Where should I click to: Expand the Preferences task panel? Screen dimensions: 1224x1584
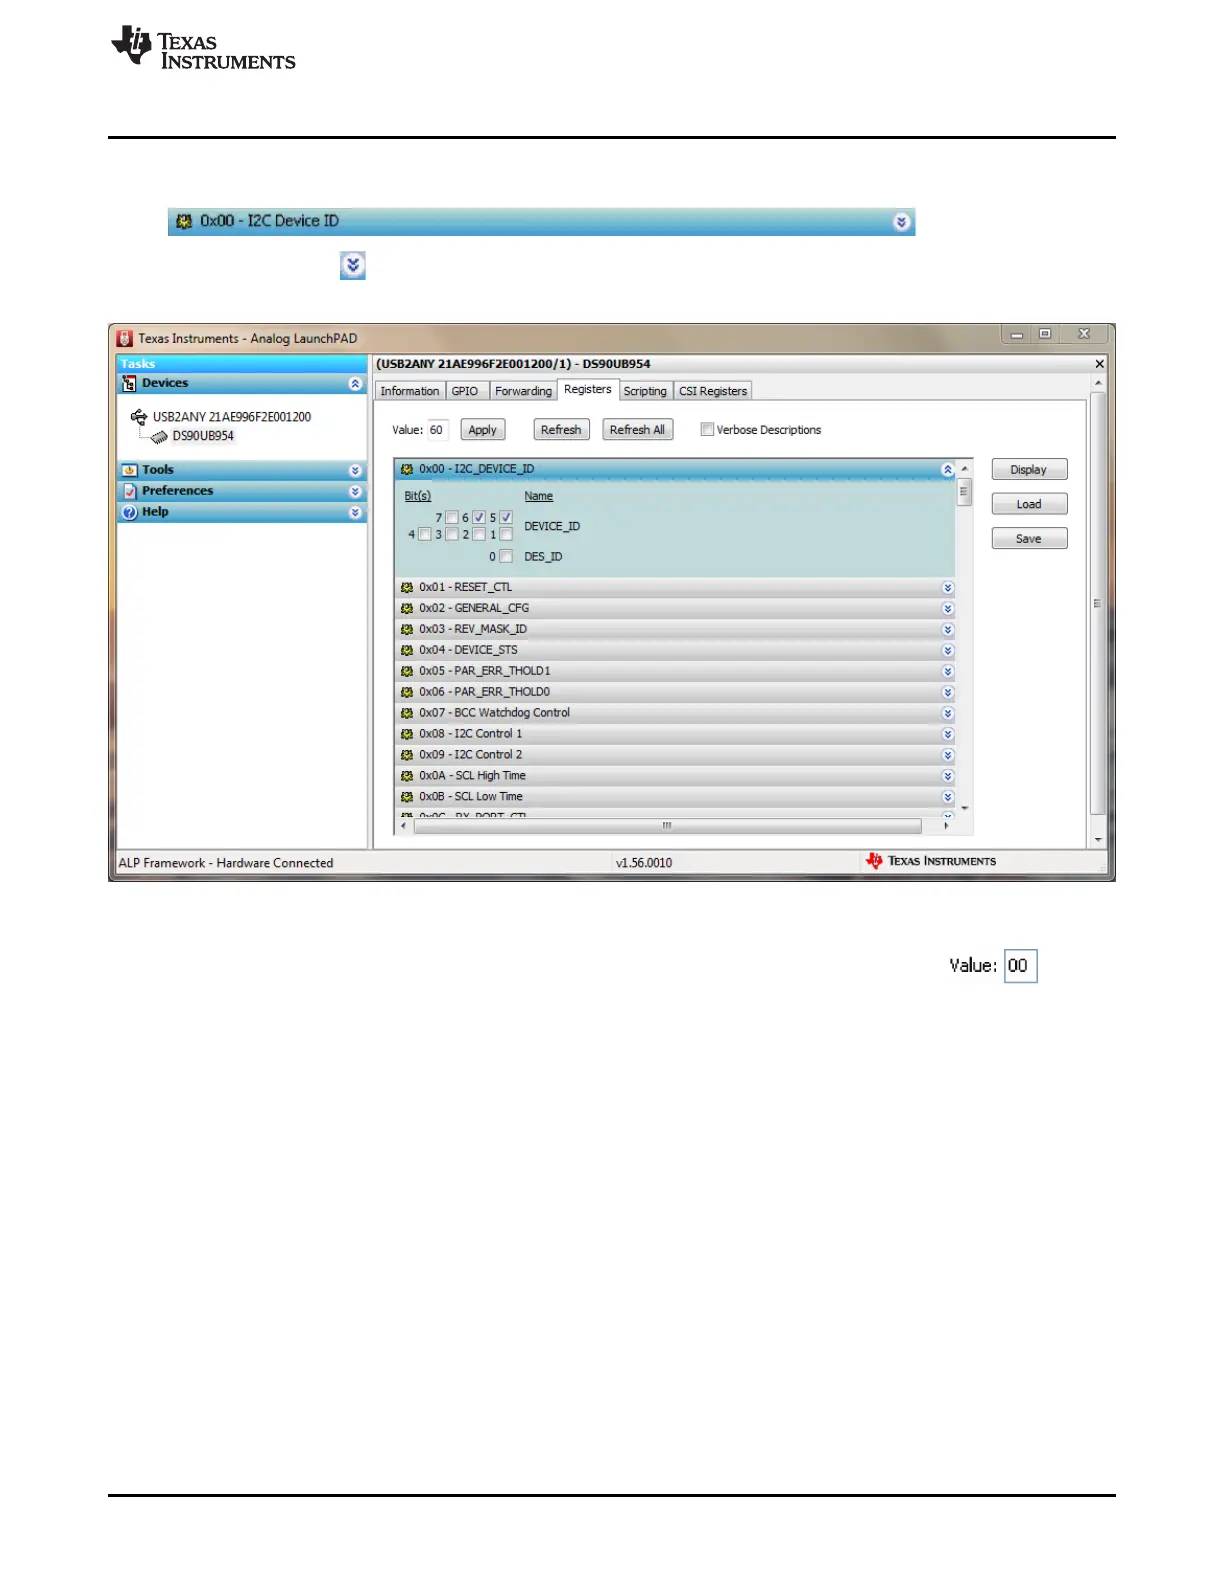coord(355,491)
